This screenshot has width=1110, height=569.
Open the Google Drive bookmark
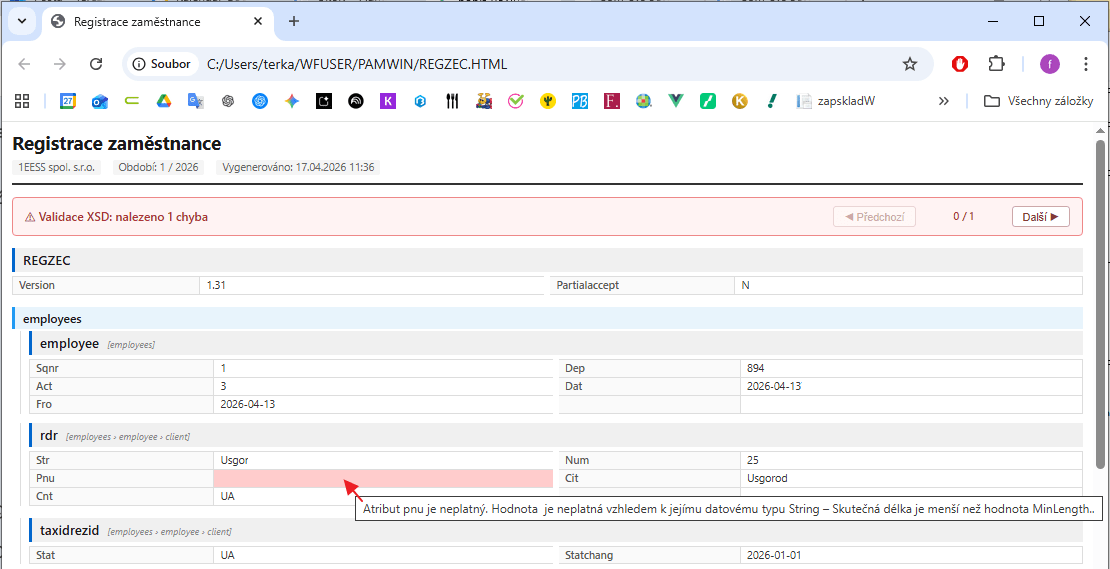[164, 101]
